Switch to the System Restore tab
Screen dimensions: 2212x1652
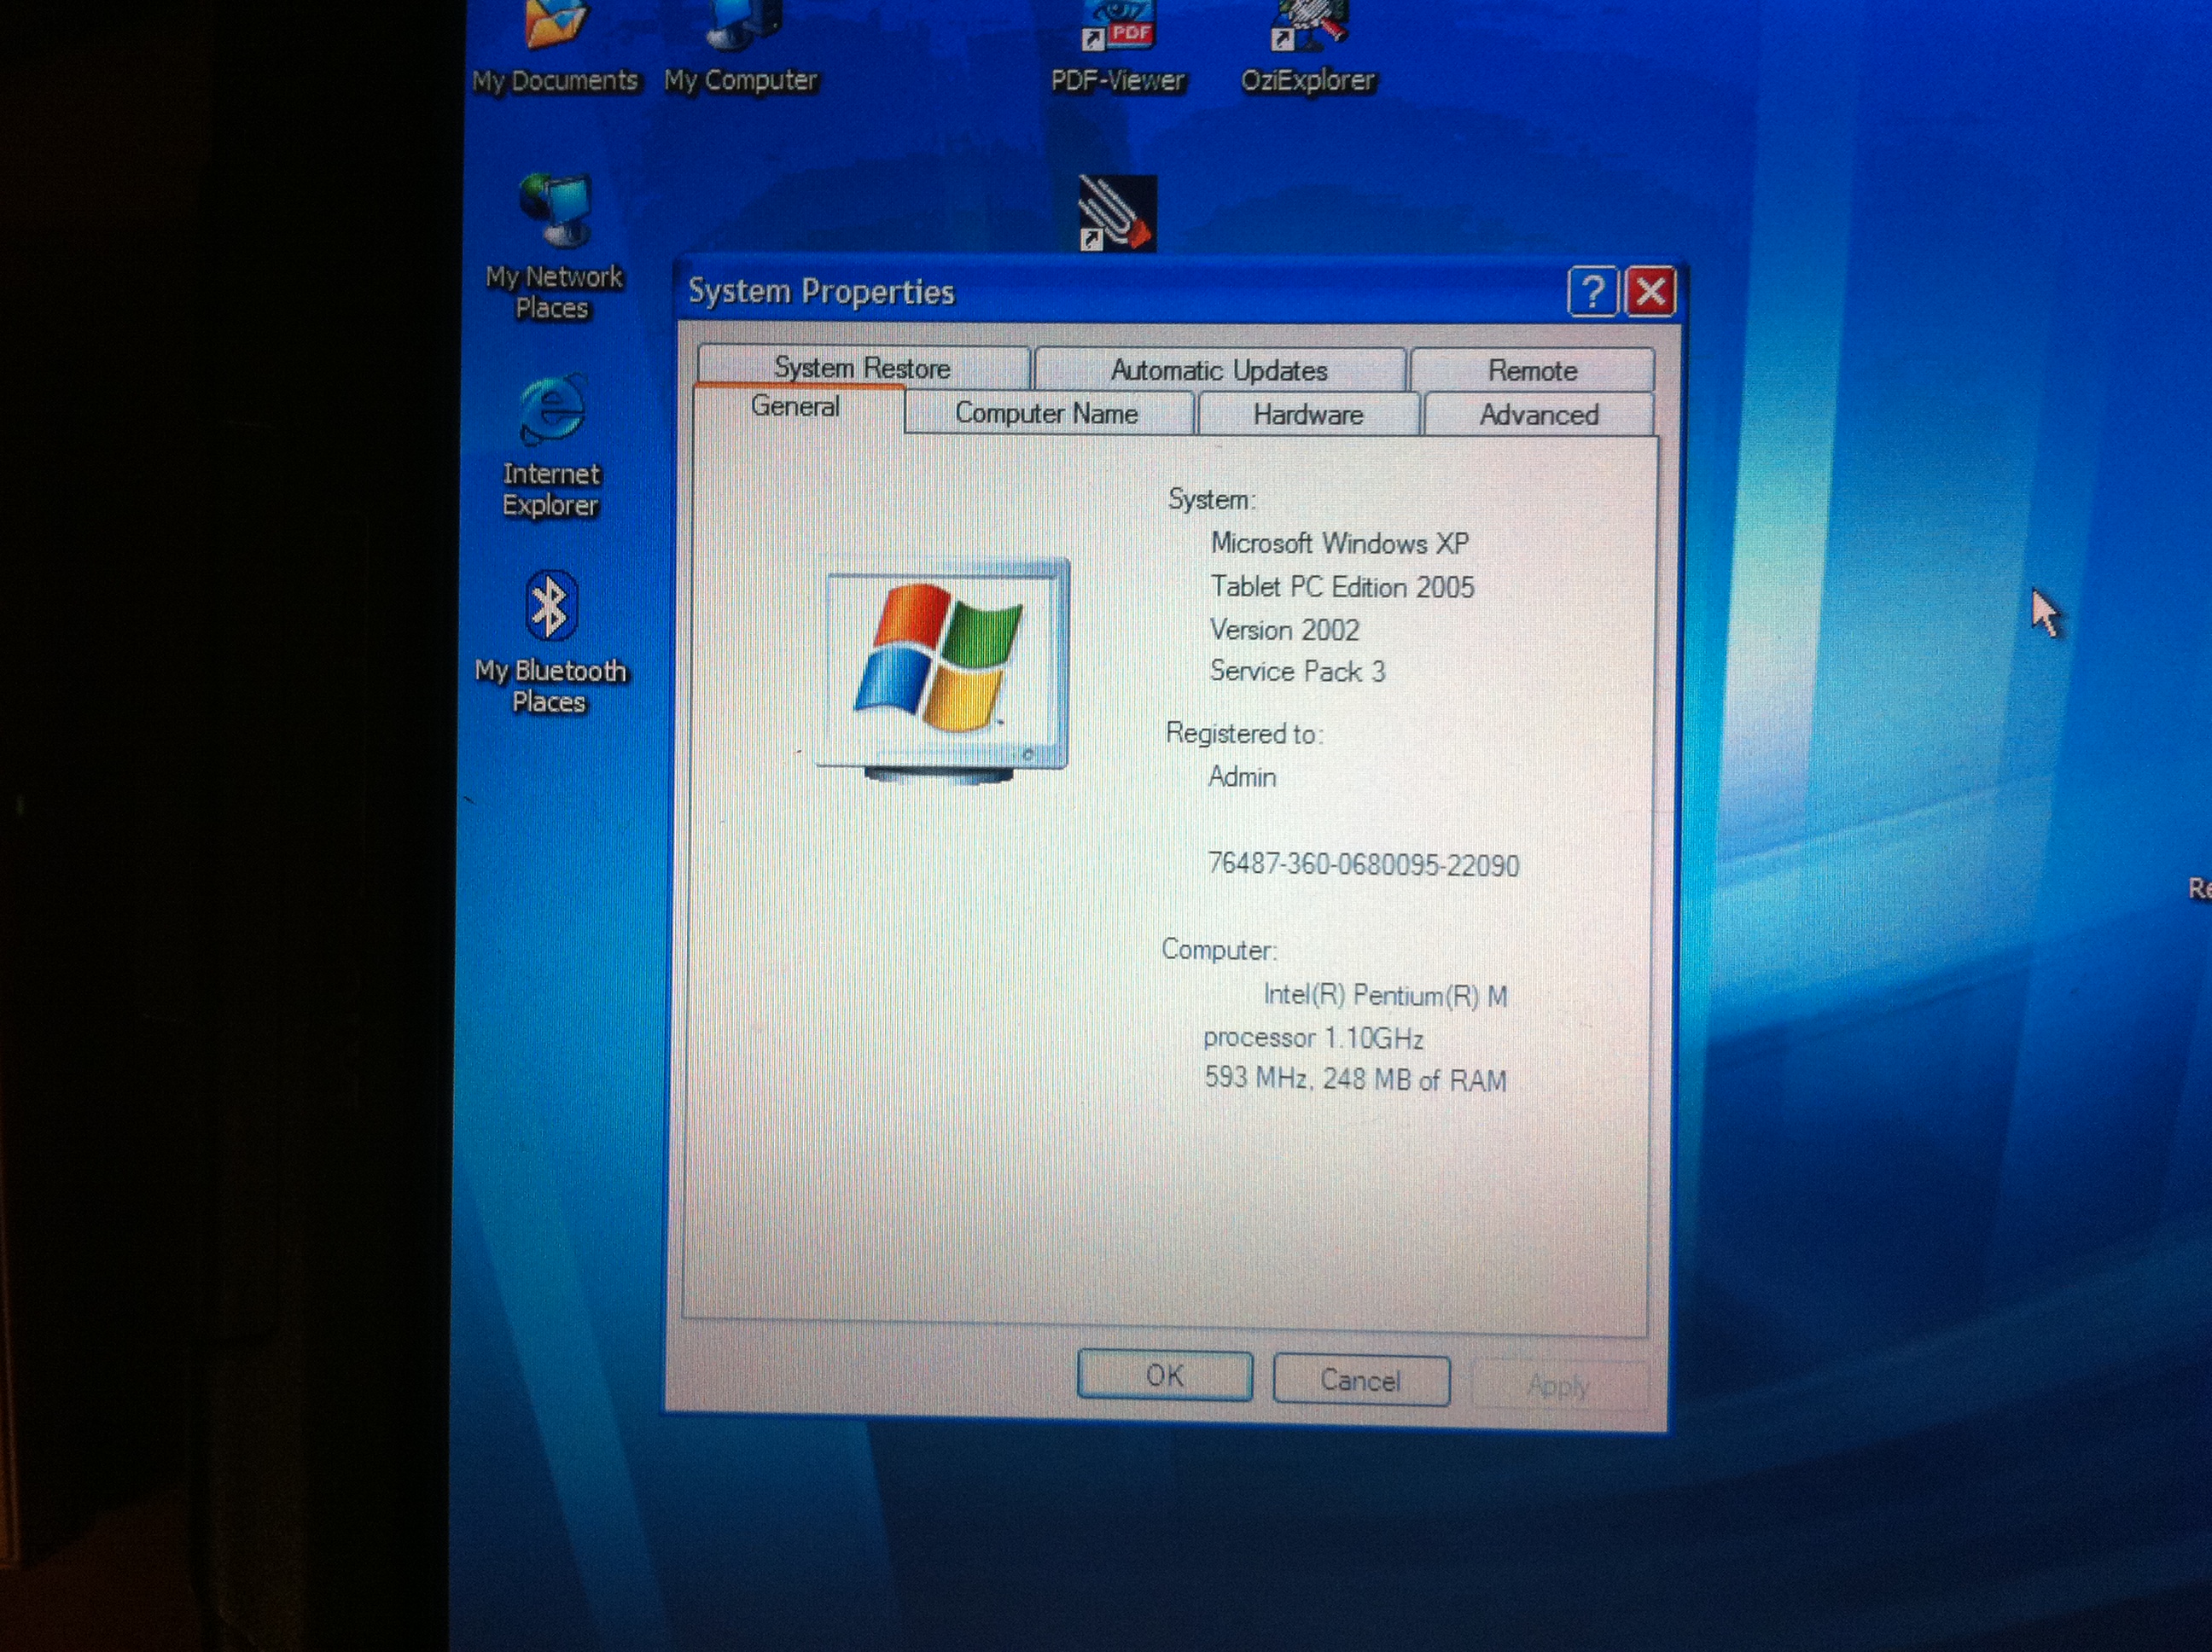point(862,368)
